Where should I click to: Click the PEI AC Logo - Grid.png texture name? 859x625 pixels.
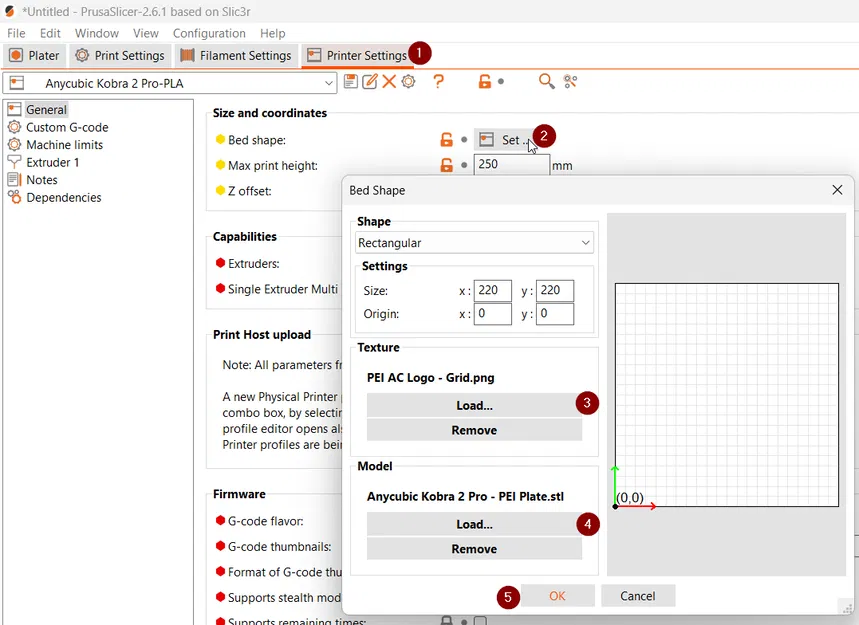coord(431,377)
